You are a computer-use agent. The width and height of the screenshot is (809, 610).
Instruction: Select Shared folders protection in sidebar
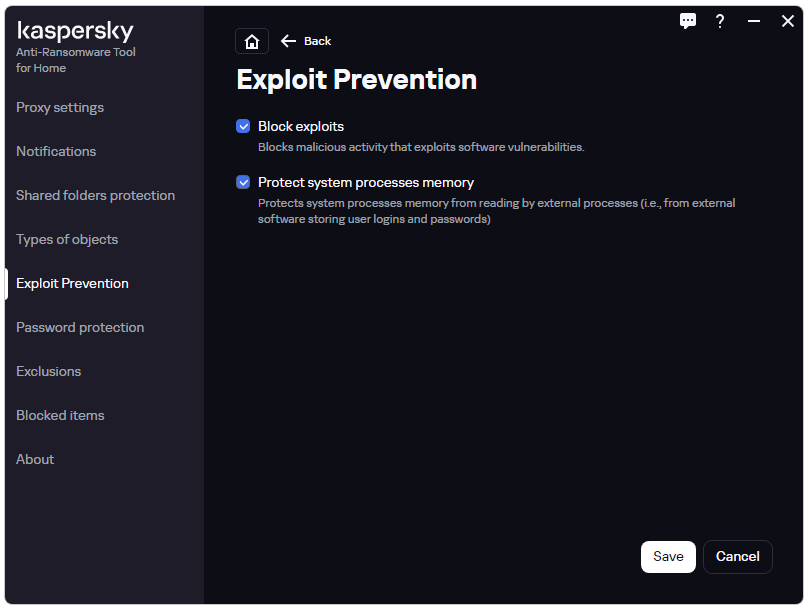coord(95,196)
